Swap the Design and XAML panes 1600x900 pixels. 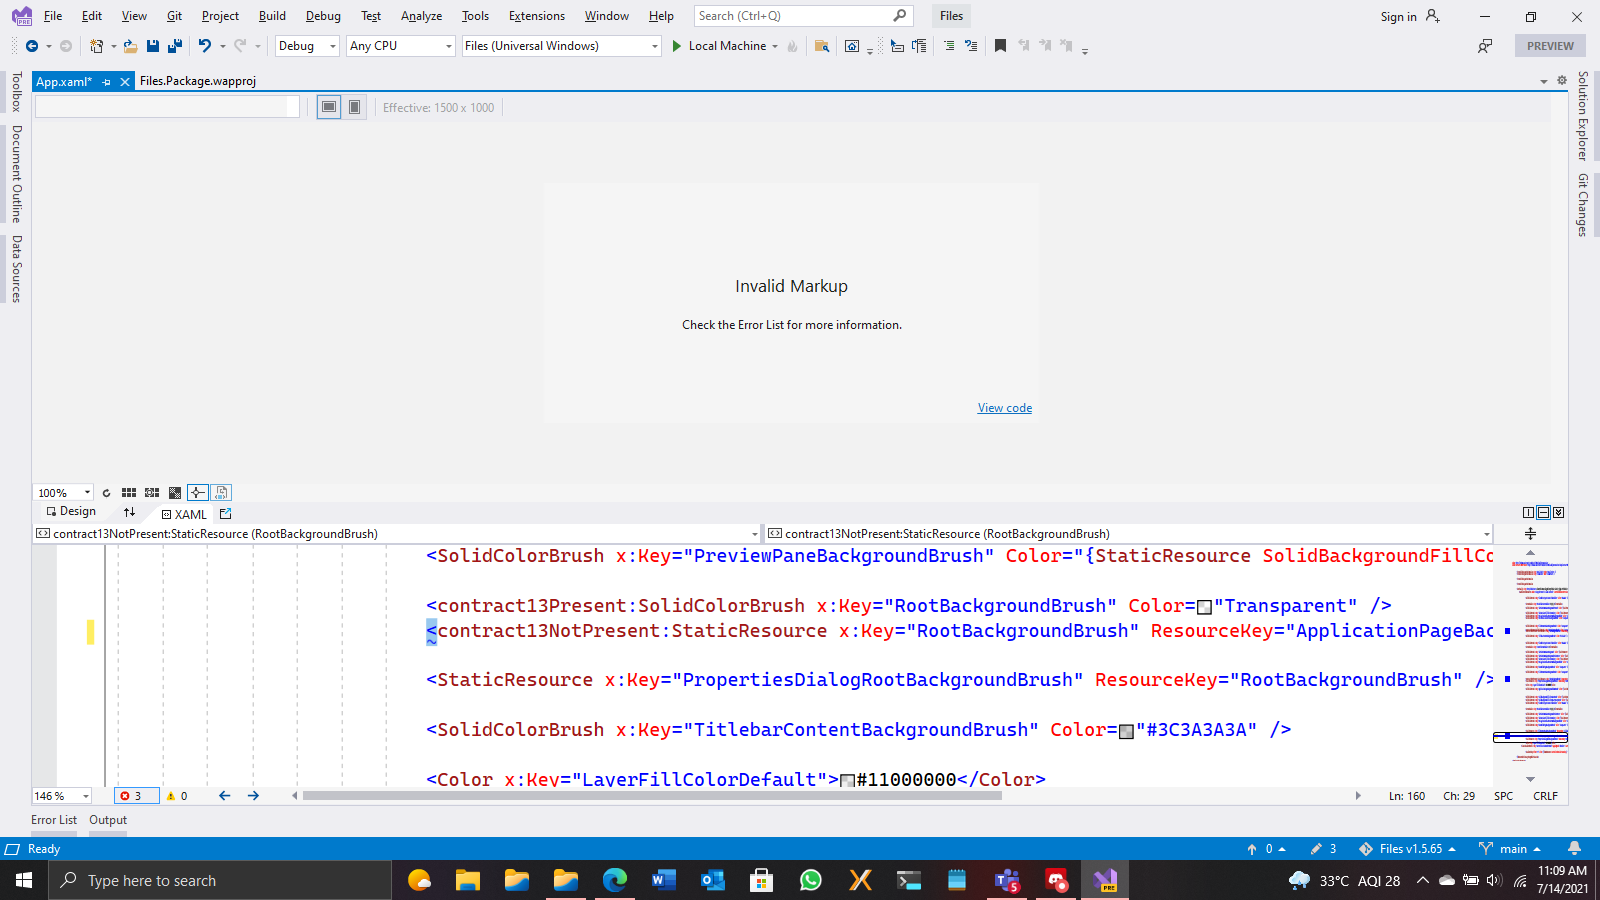click(129, 512)
